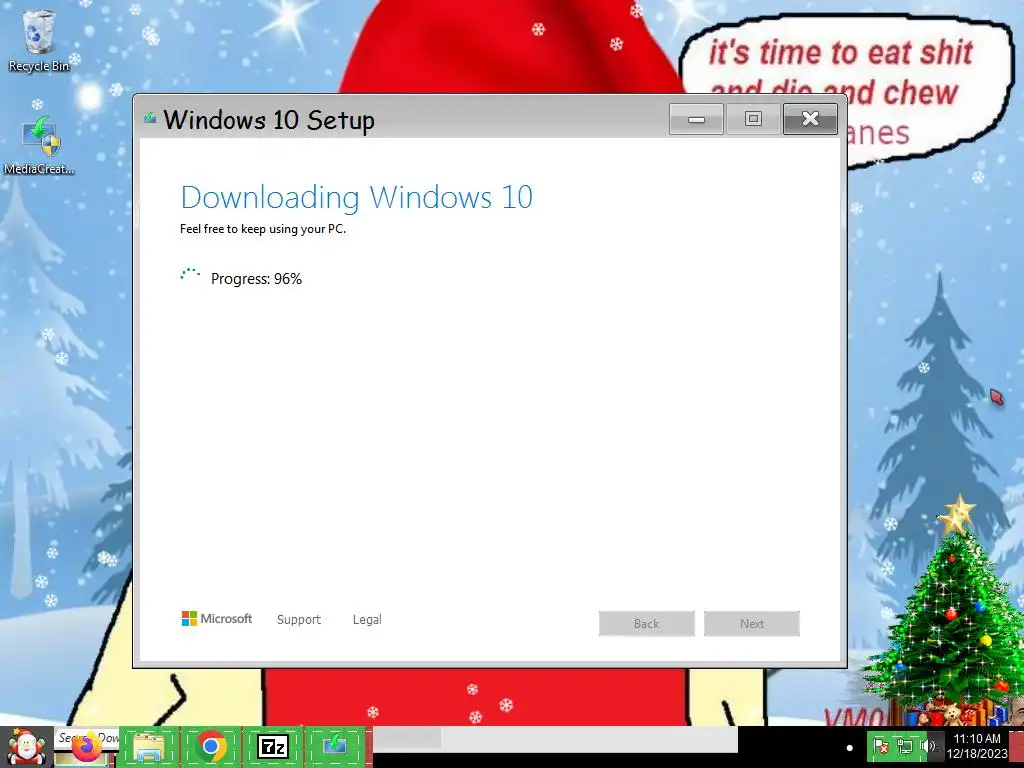Click the loading spinner beside Progress
This screenshot has height=768, width=1024.
pyautogui.click(x=190, y=275)
